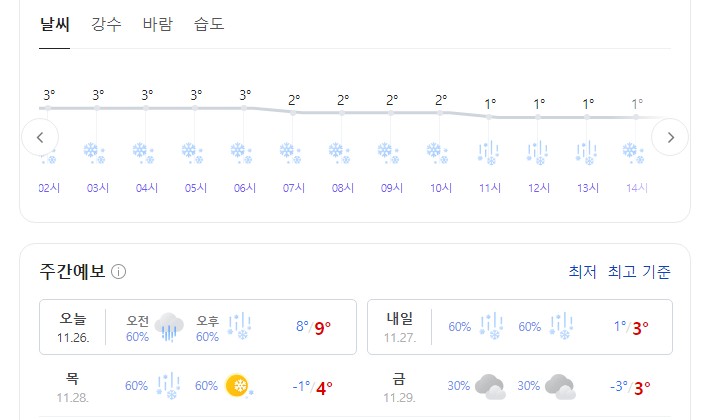Click the sleet icon at 11시
This screenshot has height=420, width=723.
(x=489, y=152)
